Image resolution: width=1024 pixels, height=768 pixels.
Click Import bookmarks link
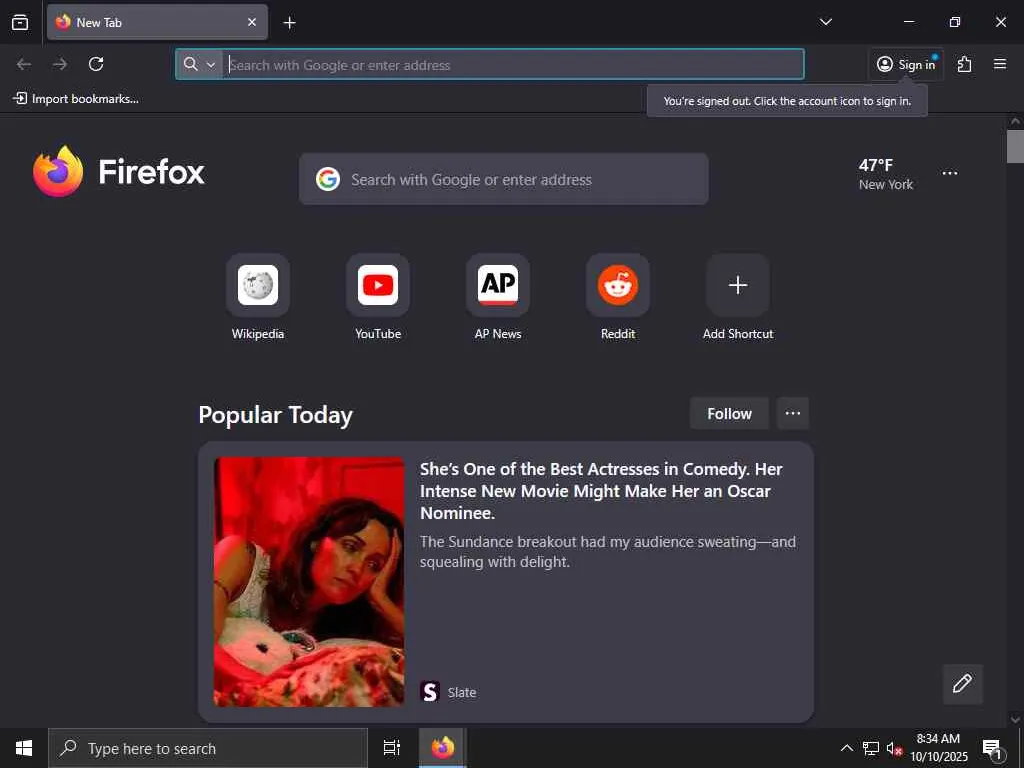[x=76, y=99]
